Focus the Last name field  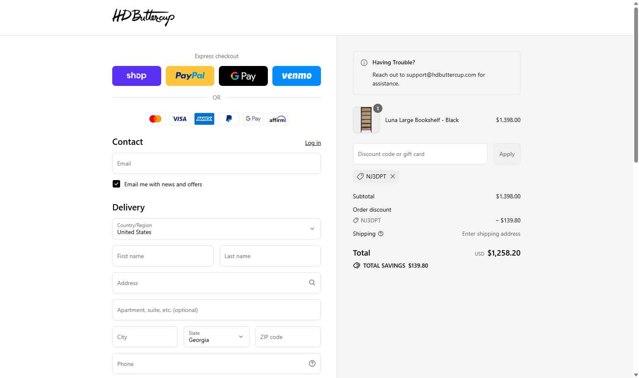point(270,256)
